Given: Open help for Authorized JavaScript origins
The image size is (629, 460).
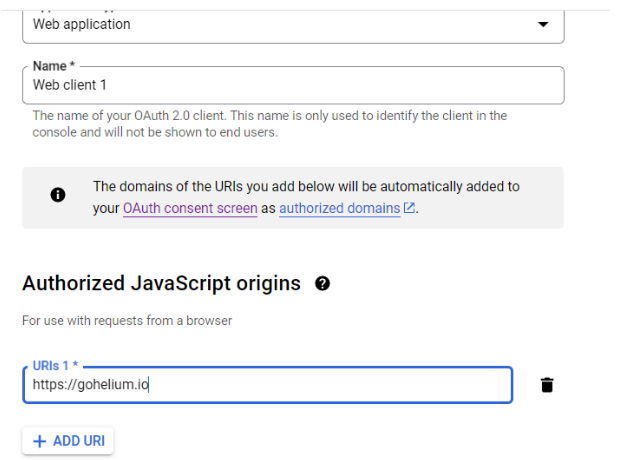Looking at the screenshot, I should tap(322, 284).
